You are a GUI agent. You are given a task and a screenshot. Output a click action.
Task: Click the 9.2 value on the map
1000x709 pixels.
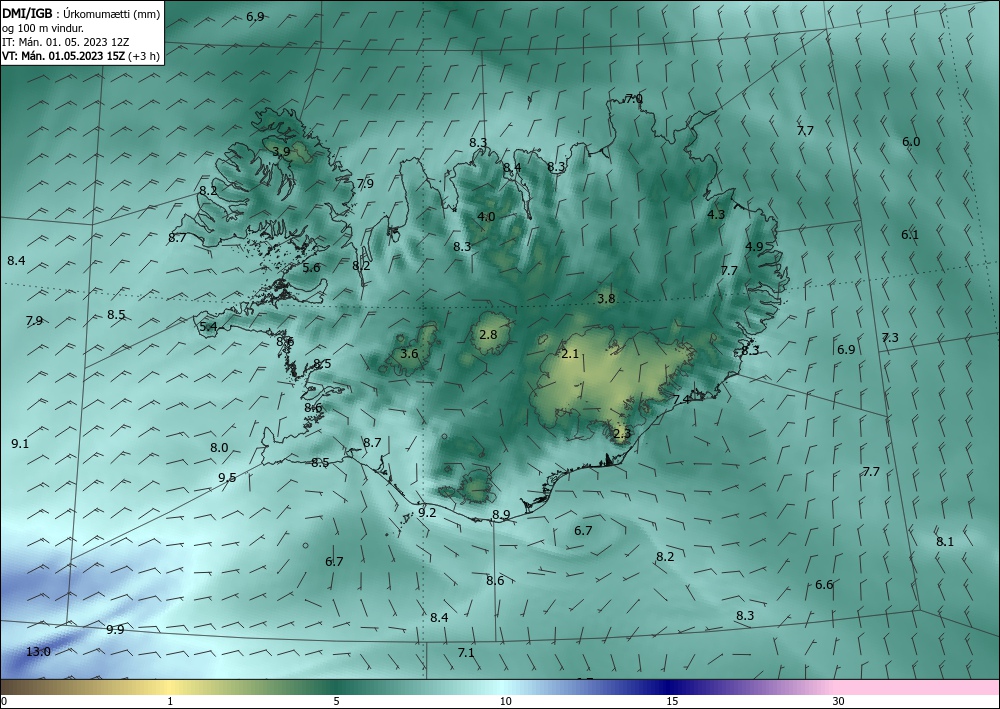[x=427, y=513]
